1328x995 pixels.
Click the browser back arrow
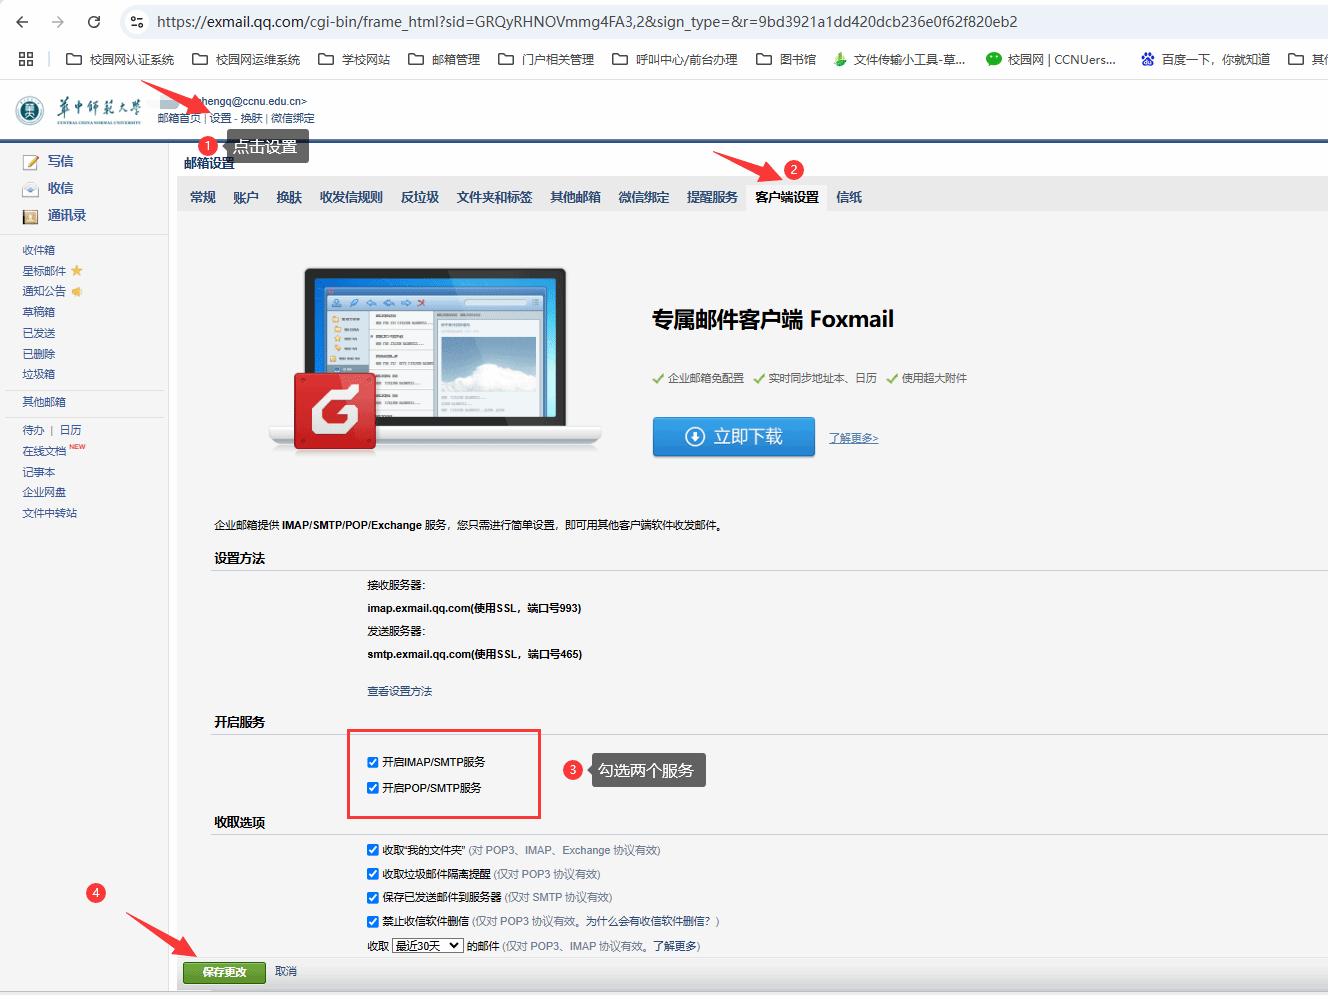[x=23, y=22]
